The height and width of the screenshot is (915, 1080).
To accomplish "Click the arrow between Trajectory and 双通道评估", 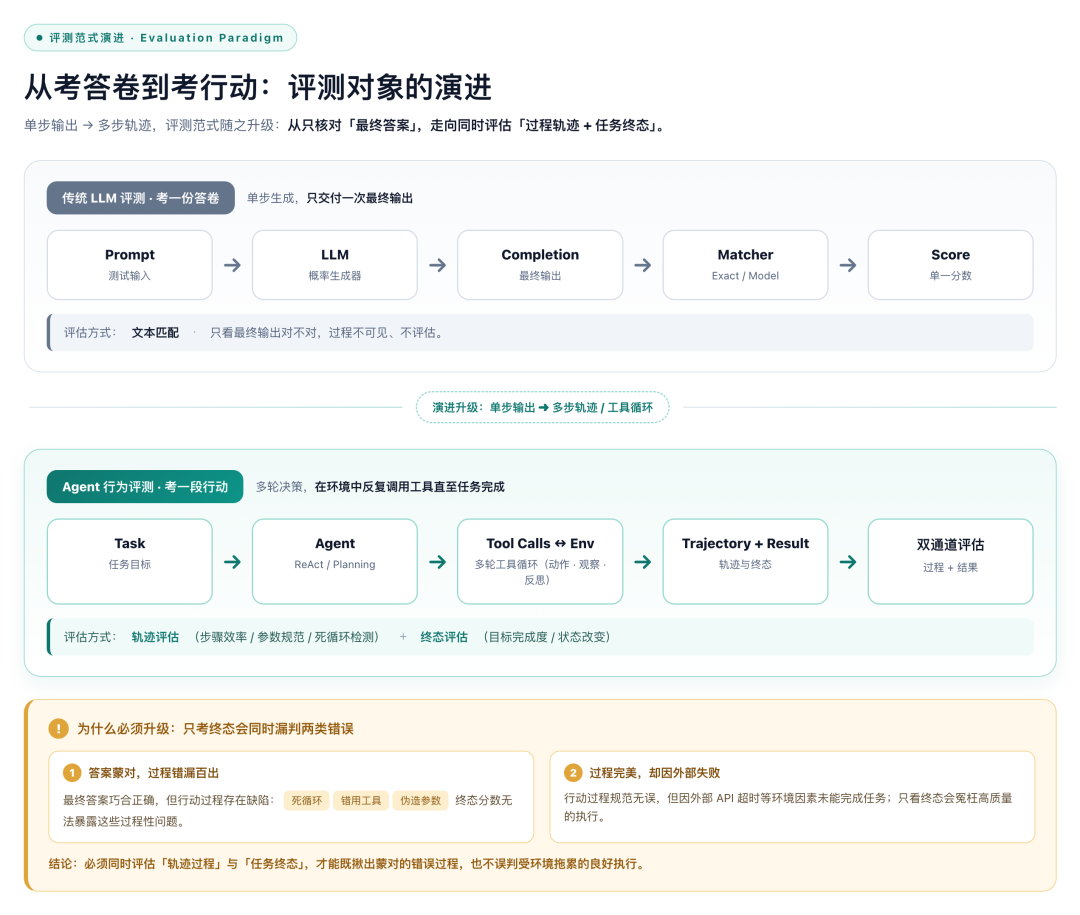I will (x=848, y=562).
